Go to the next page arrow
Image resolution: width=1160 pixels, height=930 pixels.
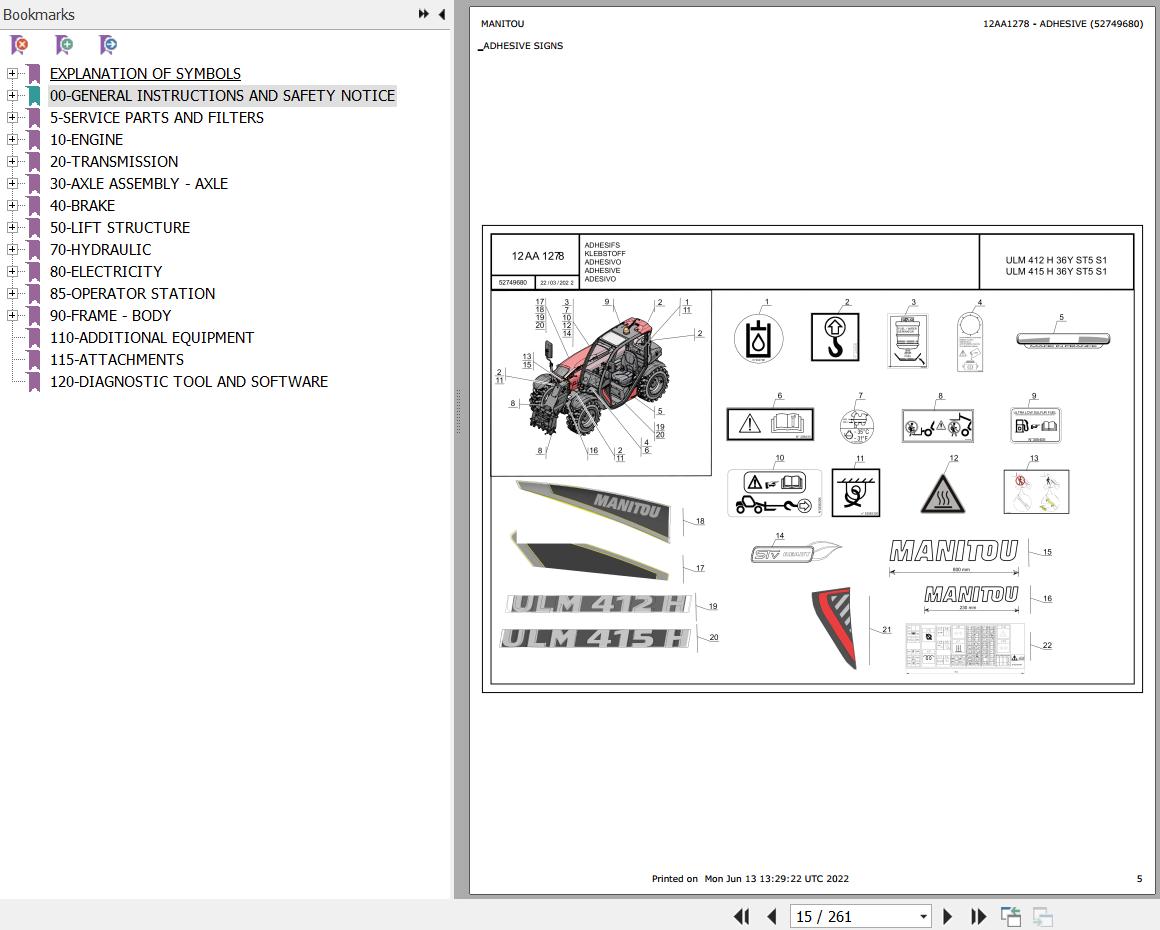(948, 917)
